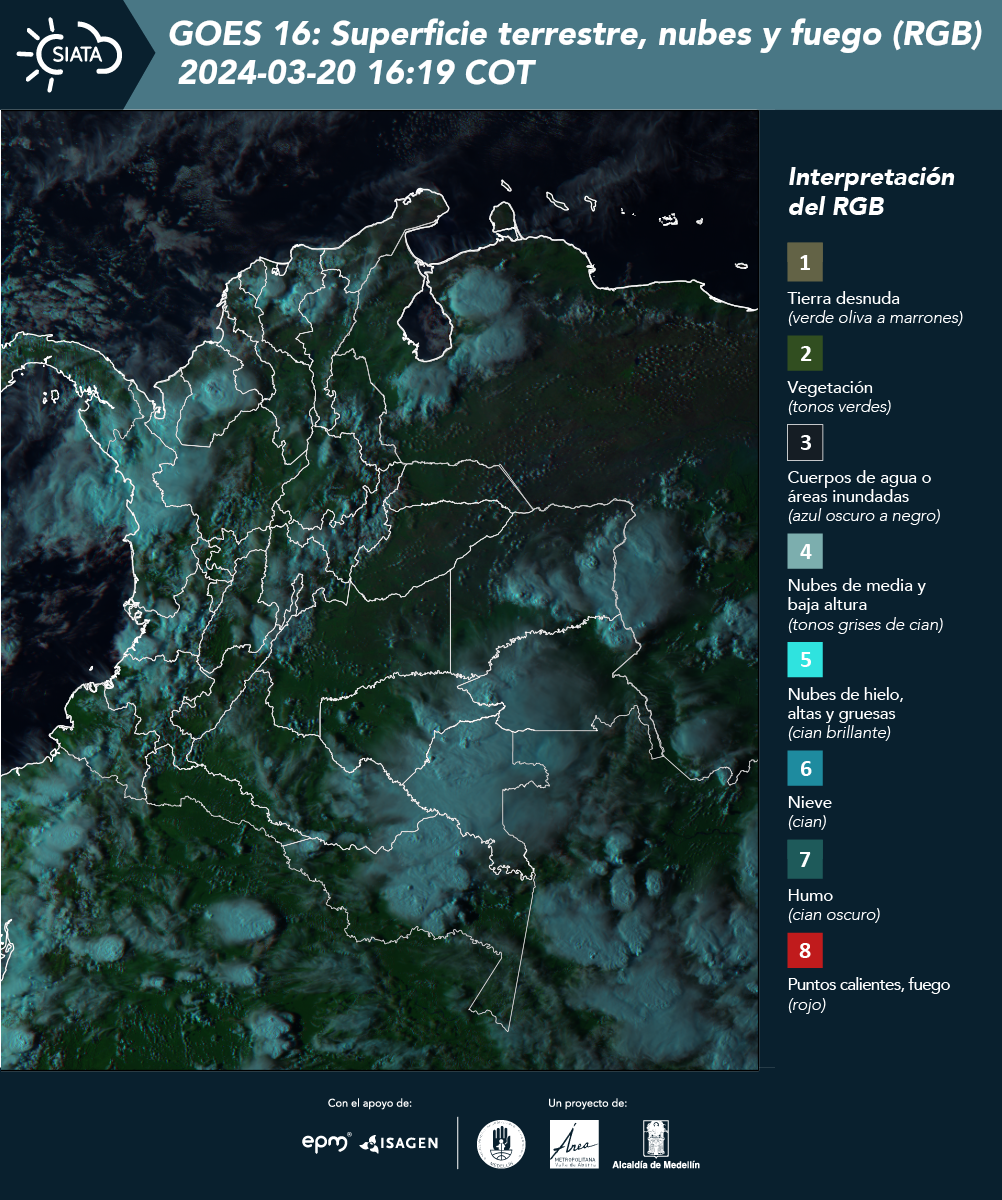Click the label "Nubes de hielo, altas y gruesas"
Image resolution: width=1002 pixels, height=1200 pixels.
click(x=846, y=704)
